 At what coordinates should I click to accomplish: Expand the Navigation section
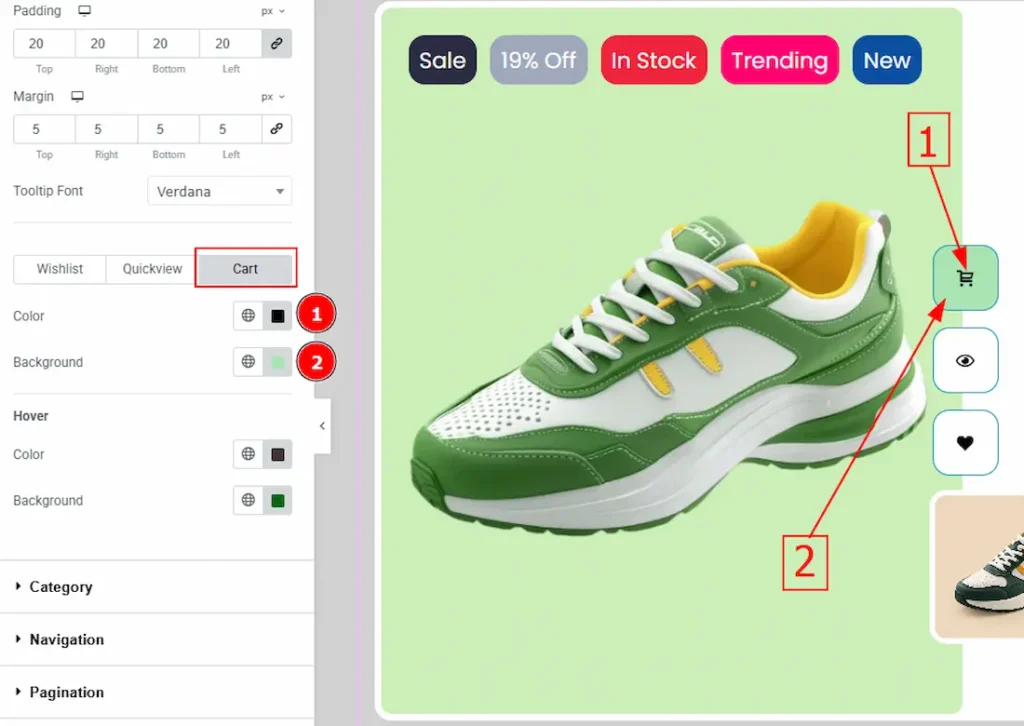pos(66,640)
